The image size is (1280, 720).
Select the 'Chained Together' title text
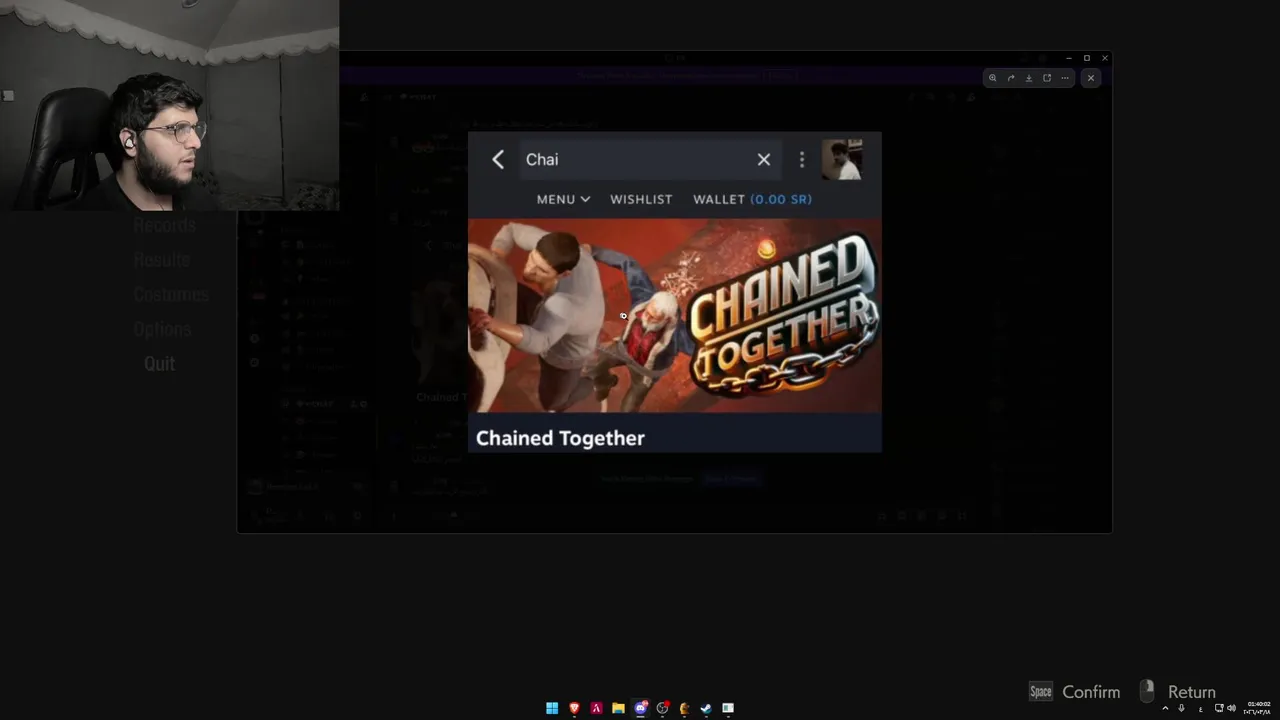click(560, 438)
